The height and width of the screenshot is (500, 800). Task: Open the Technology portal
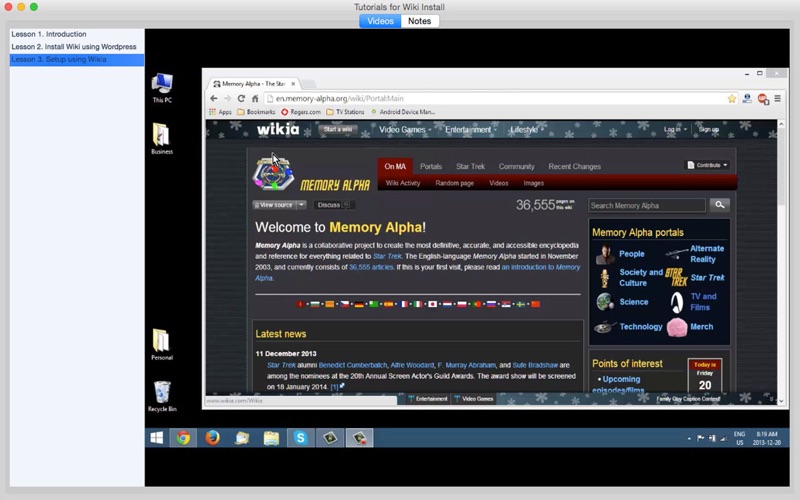point(641,327)
